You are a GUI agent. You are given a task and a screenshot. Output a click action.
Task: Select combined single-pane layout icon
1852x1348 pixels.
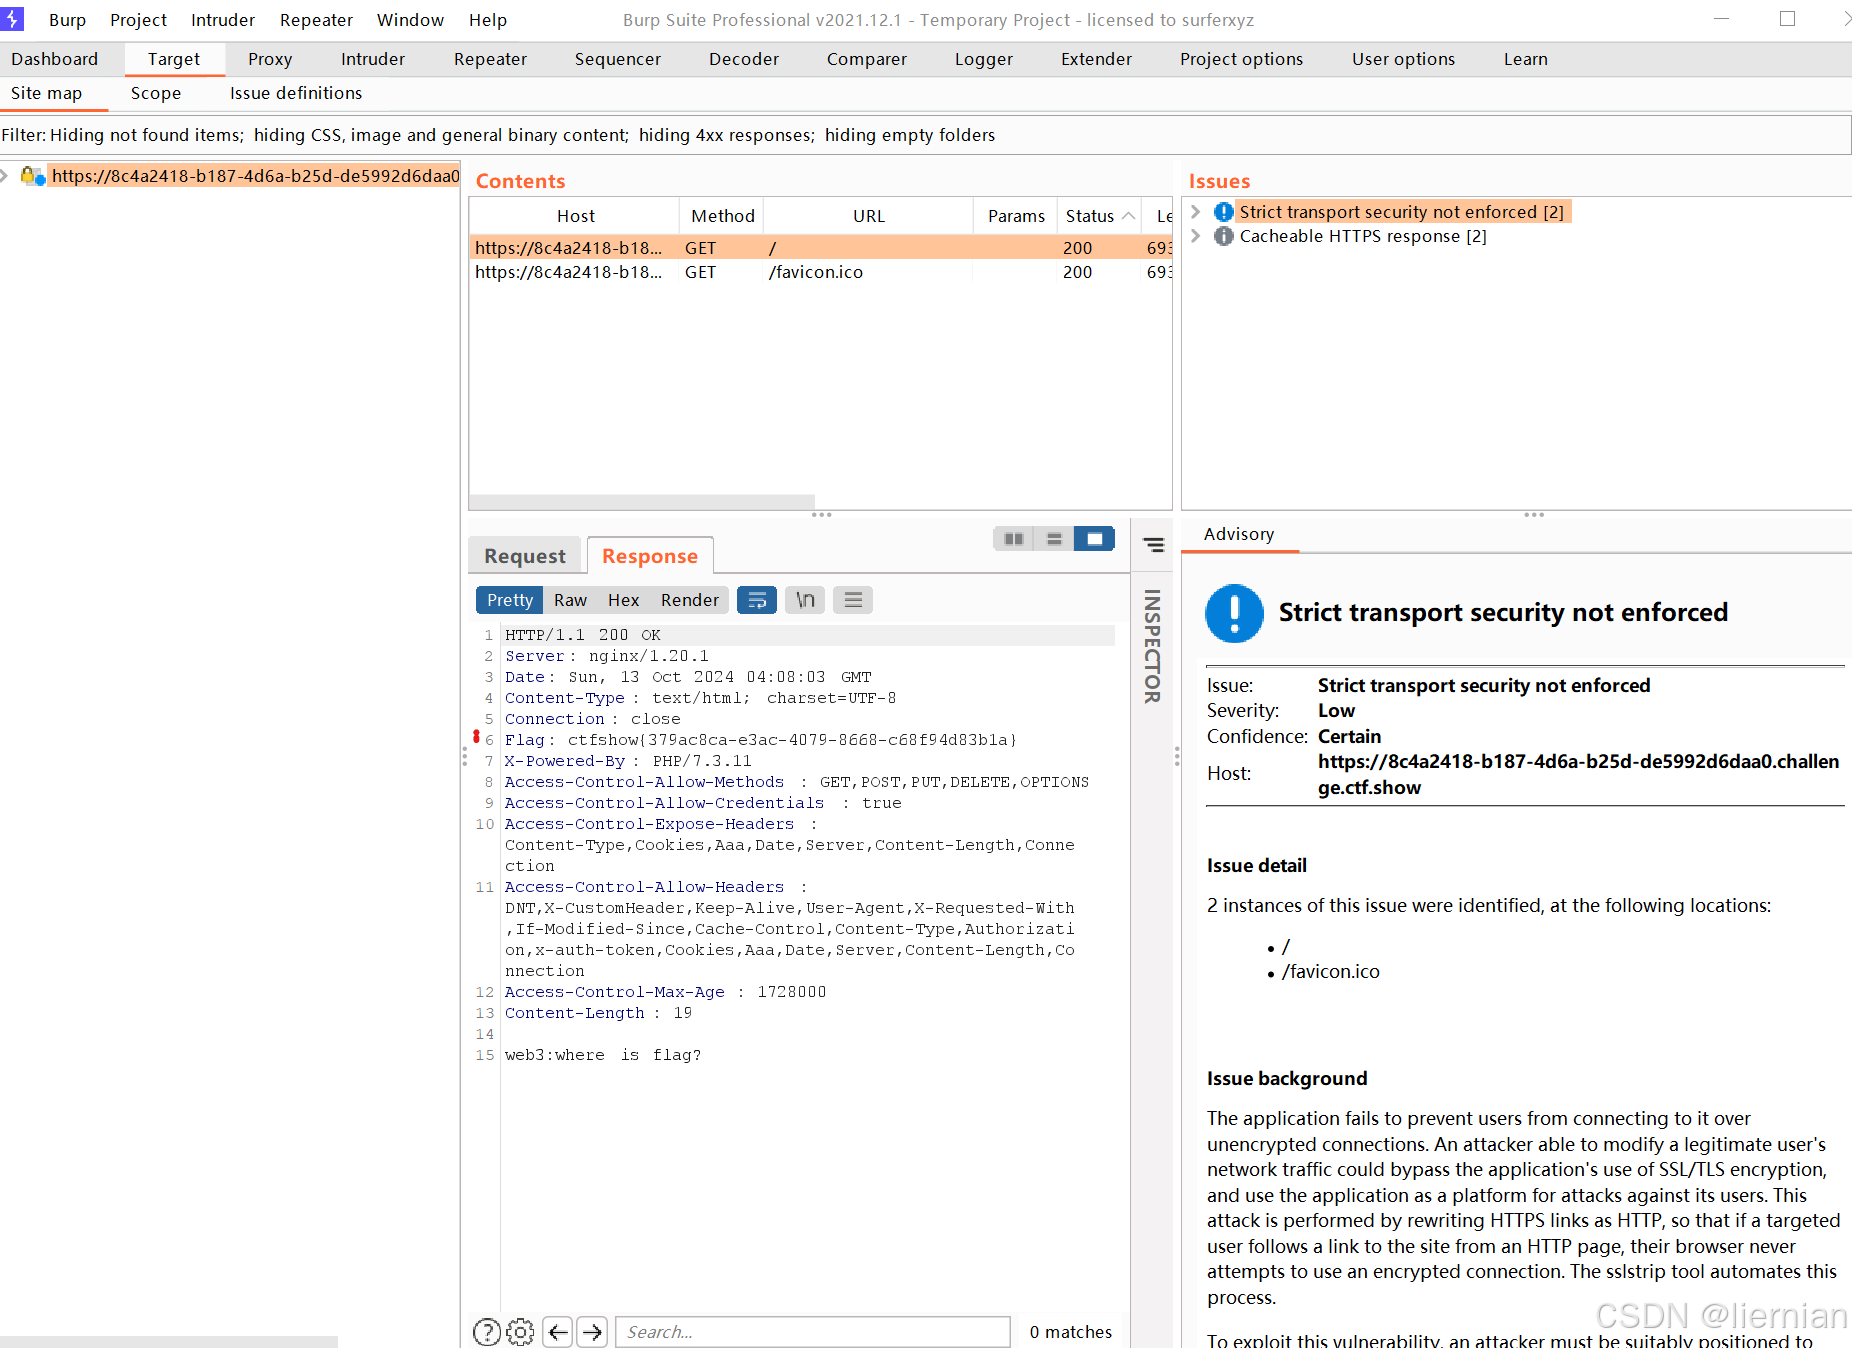pos(1094,539)
